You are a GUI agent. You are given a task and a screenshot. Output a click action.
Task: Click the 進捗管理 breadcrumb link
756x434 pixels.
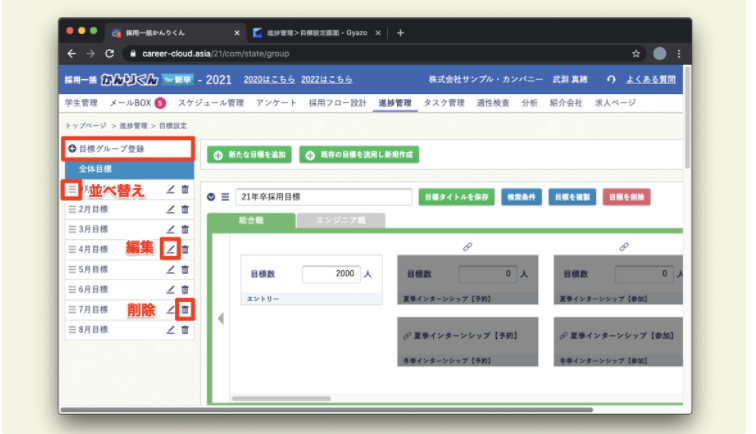click(134, 126)
